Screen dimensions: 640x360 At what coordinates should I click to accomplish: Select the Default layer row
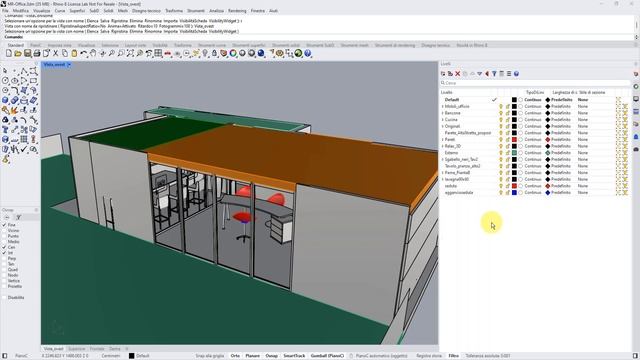click(x=535, y=100)
